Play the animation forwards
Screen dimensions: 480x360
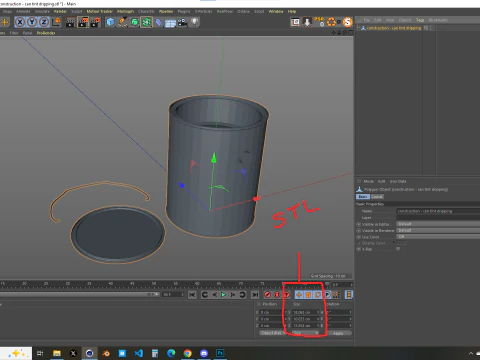[x=223, y=295]
